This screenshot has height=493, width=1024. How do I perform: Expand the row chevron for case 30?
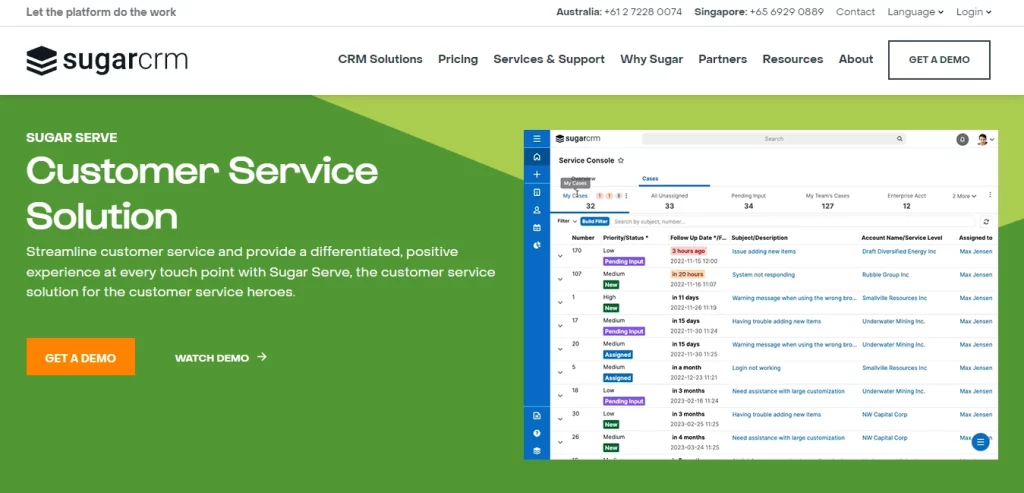pos(560,419)
